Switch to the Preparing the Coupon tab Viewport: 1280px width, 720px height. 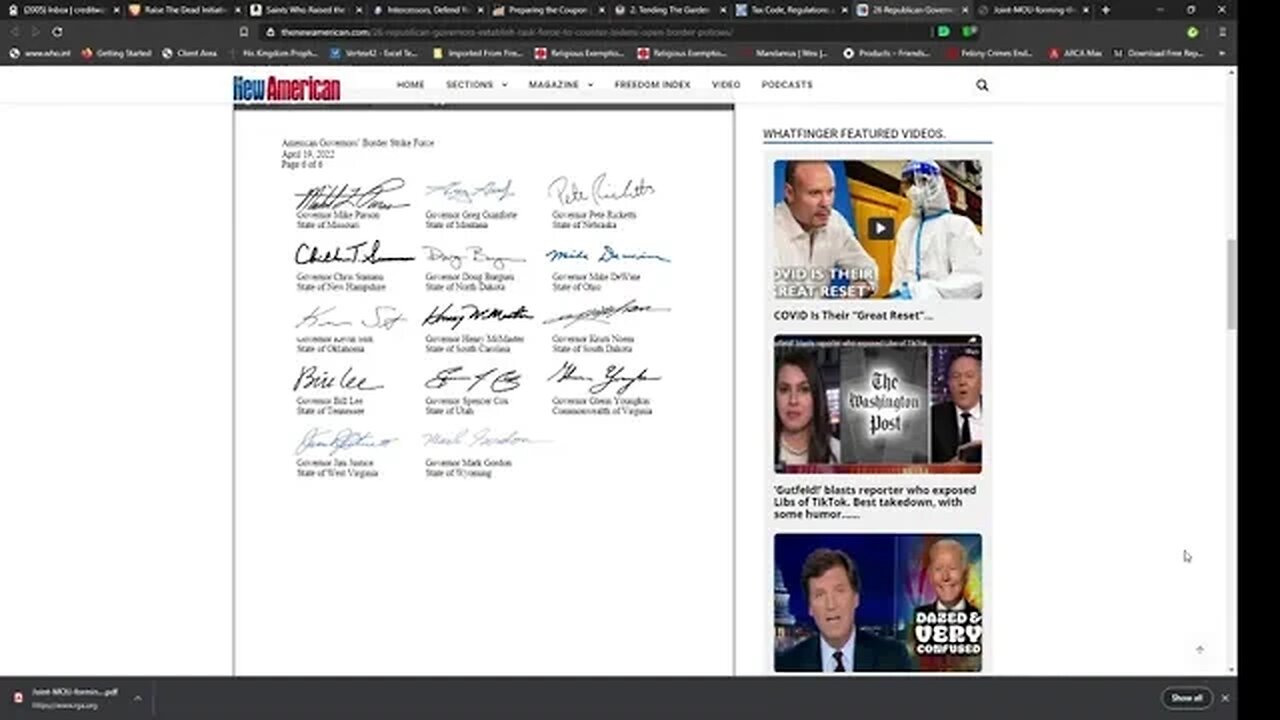click(548, 10)
